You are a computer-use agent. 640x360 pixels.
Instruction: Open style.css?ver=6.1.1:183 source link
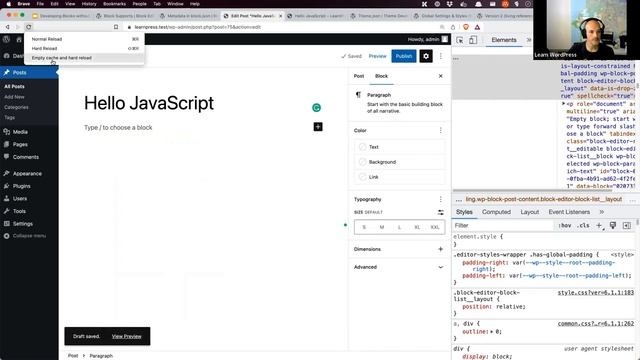(596, 293)
